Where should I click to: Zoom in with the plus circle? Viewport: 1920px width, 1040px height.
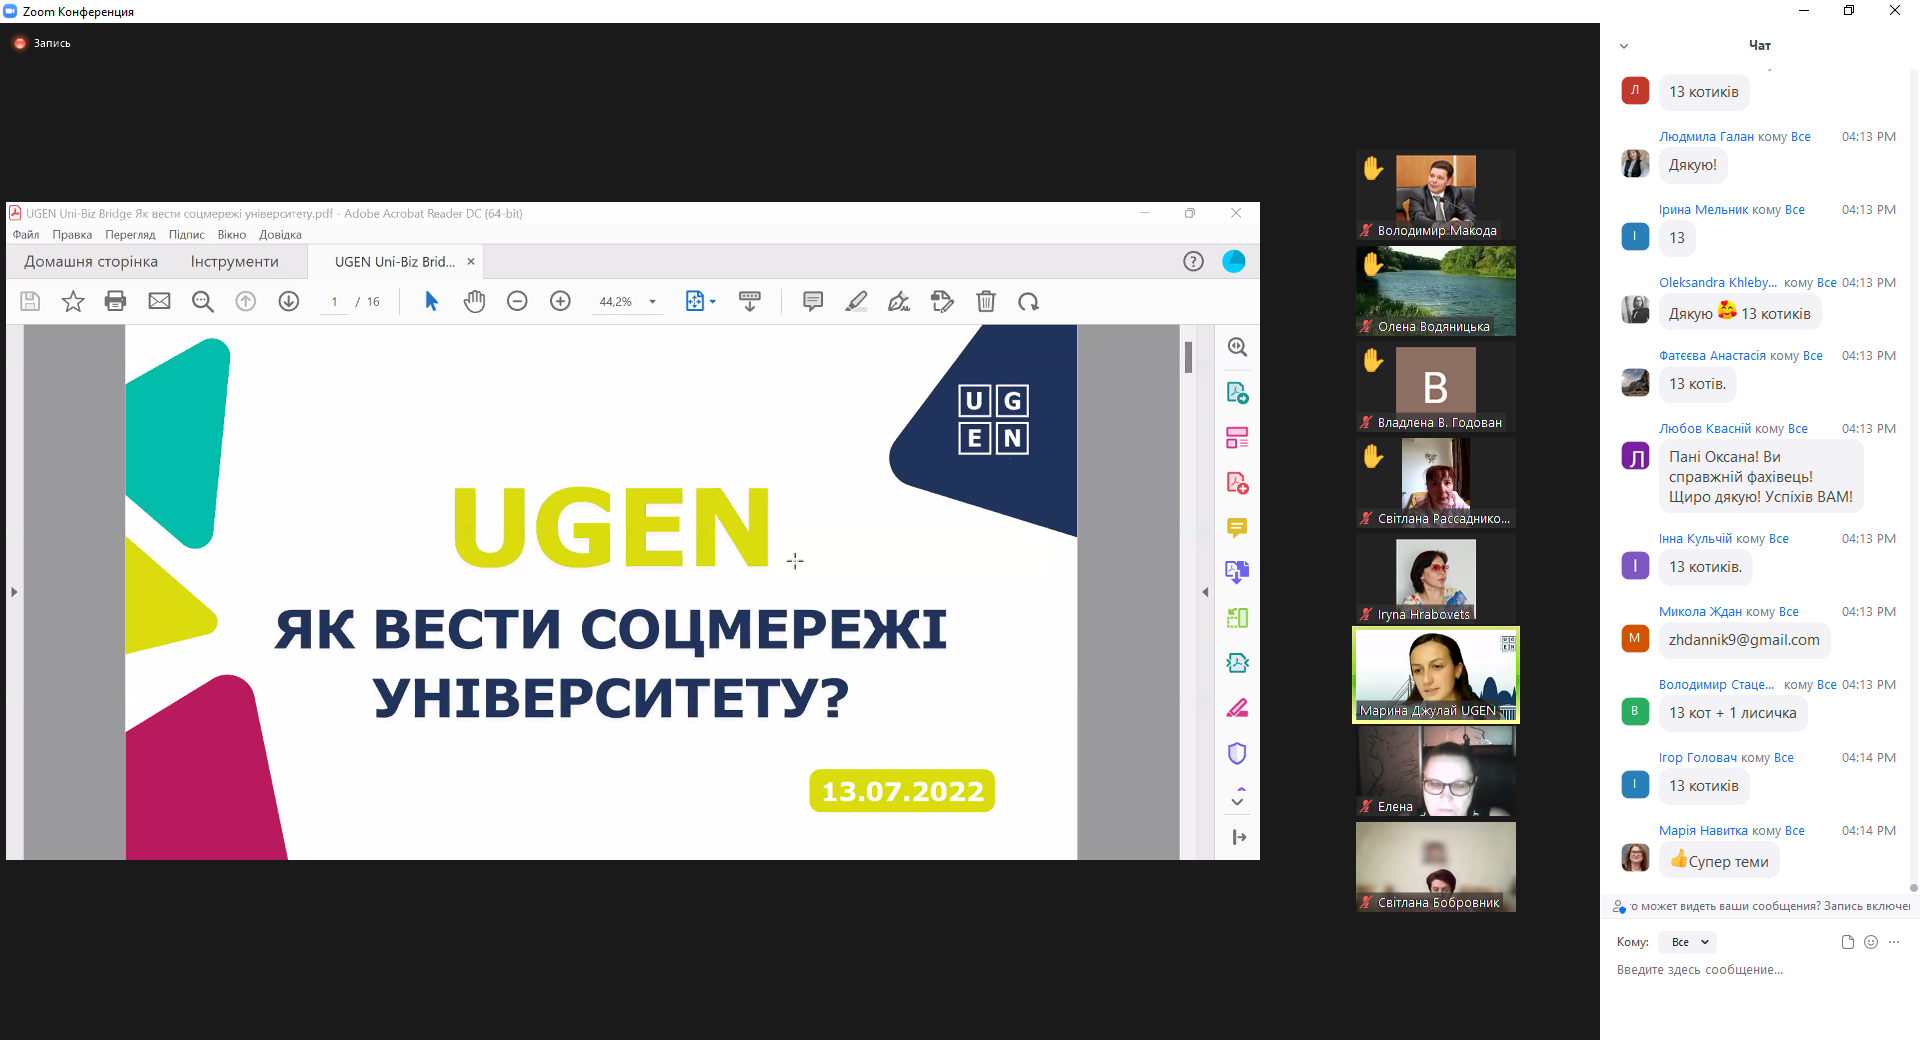coord(560,301)
